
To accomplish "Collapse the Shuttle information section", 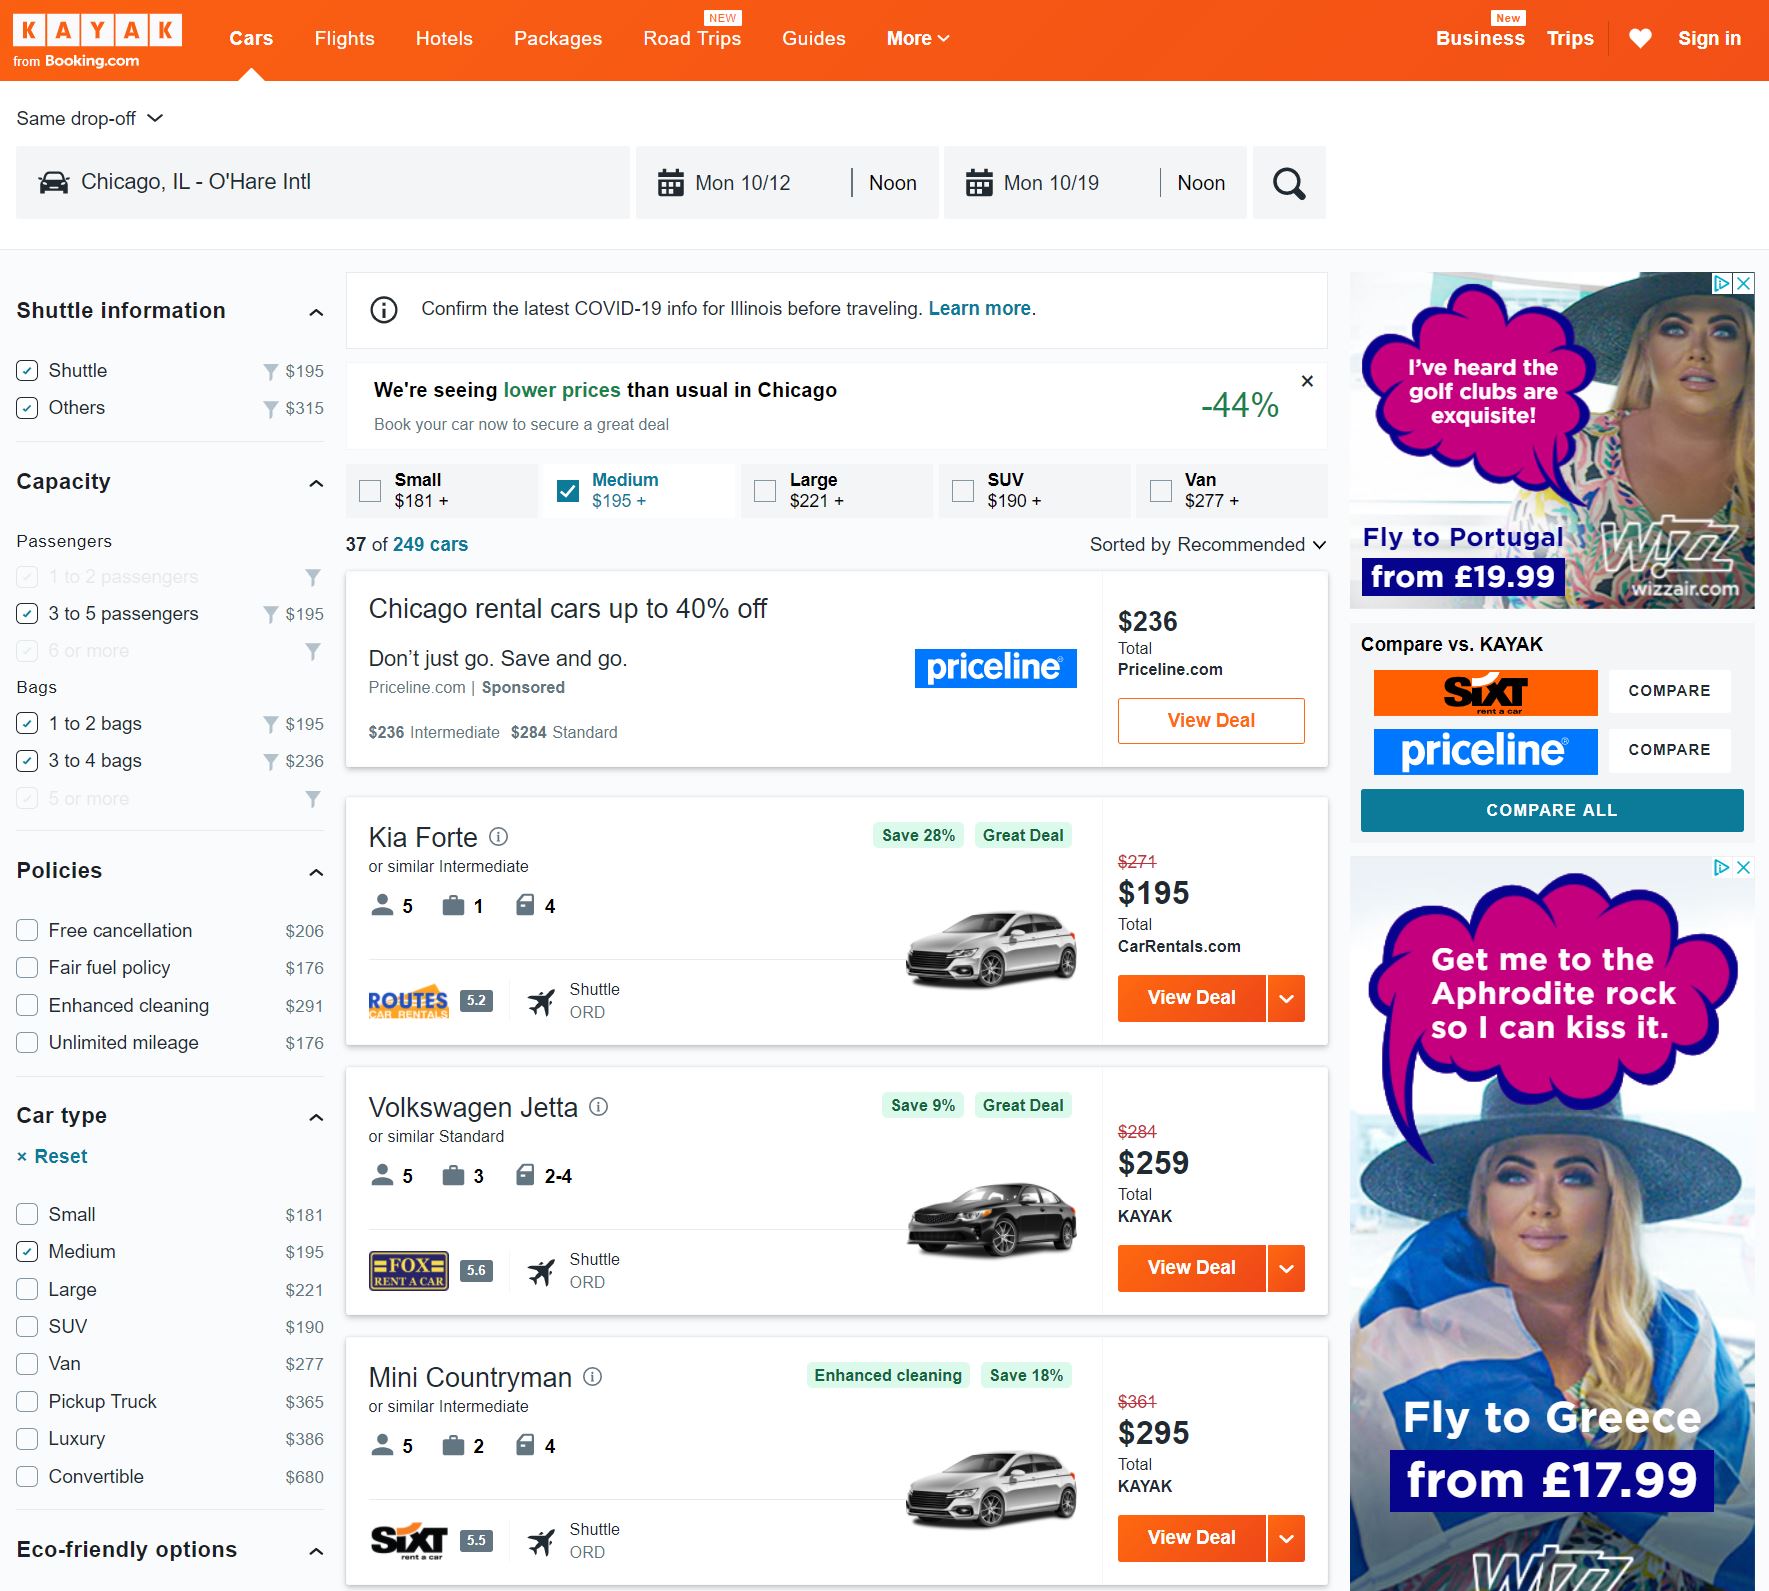I will click(316, 312).
